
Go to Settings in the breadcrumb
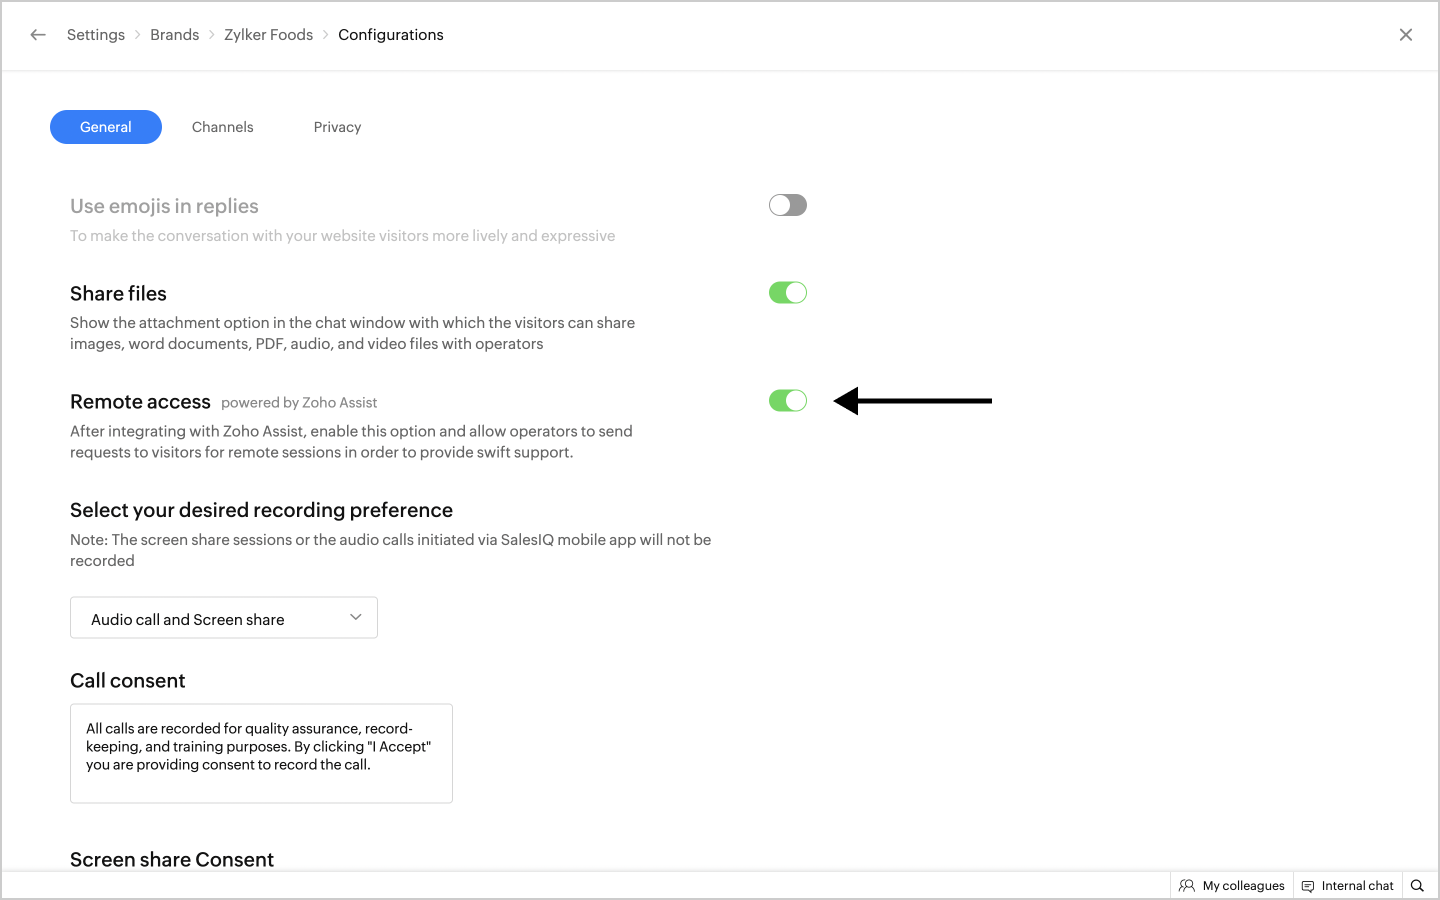[96, 35]
